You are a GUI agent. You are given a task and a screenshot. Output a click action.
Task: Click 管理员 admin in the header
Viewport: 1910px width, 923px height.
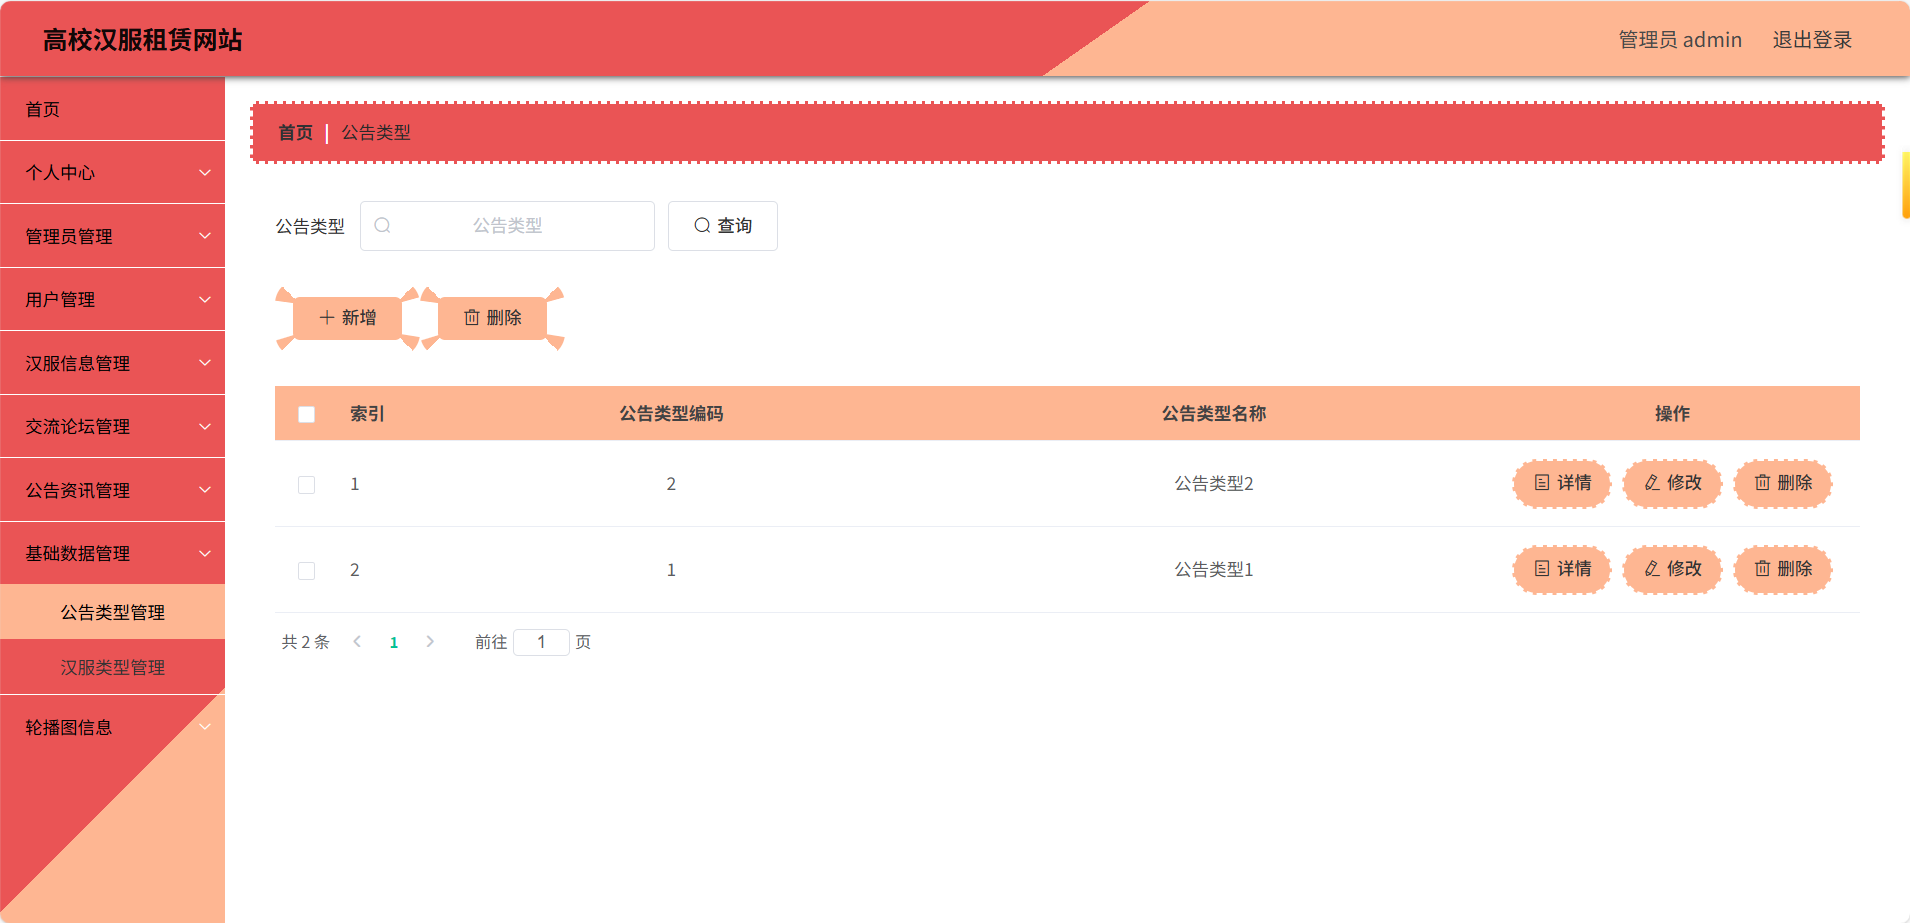(1680, 40)
